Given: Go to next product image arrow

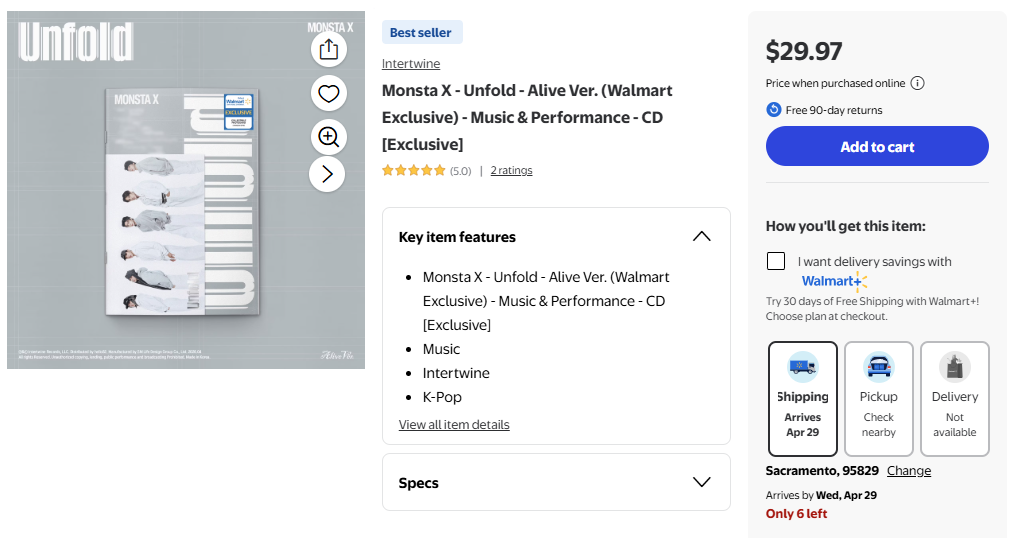Looking at the screenshot, I should click(328, 174).
